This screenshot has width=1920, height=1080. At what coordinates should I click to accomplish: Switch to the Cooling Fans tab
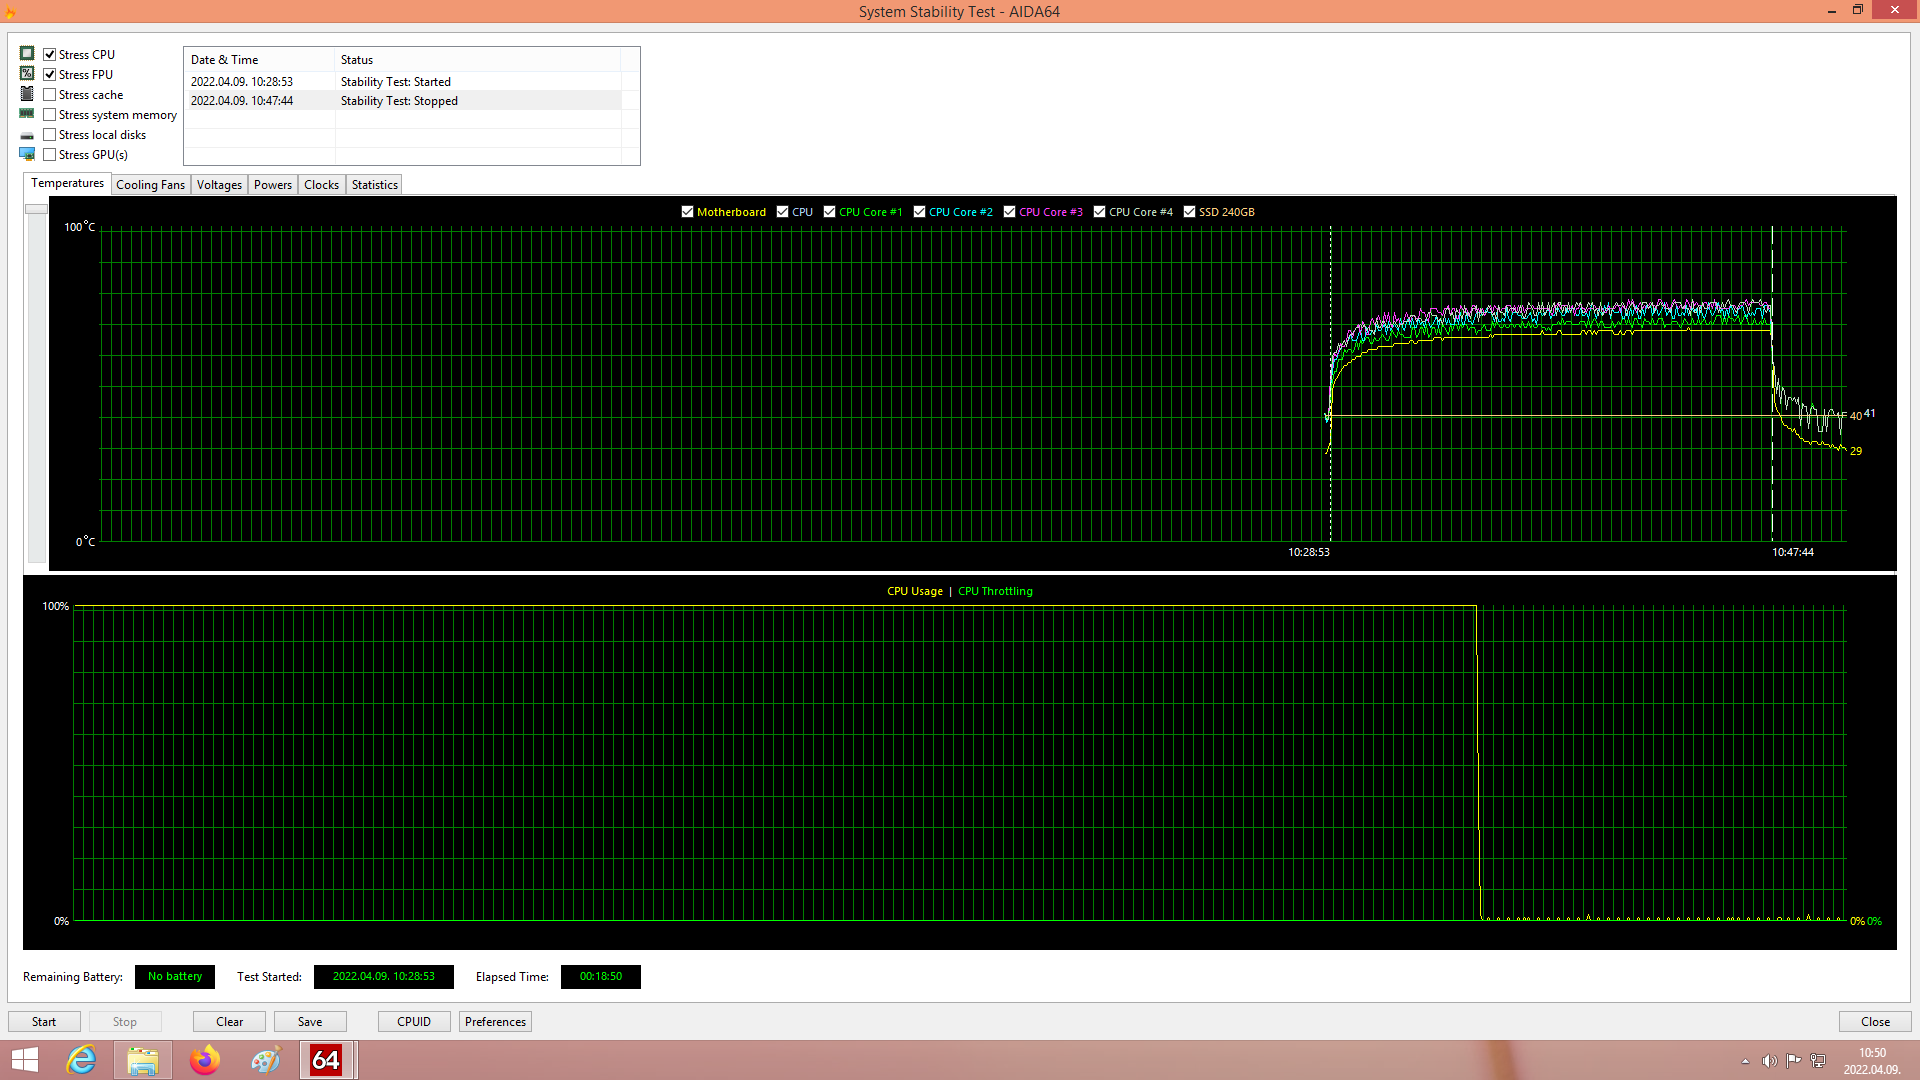point(150,185)
